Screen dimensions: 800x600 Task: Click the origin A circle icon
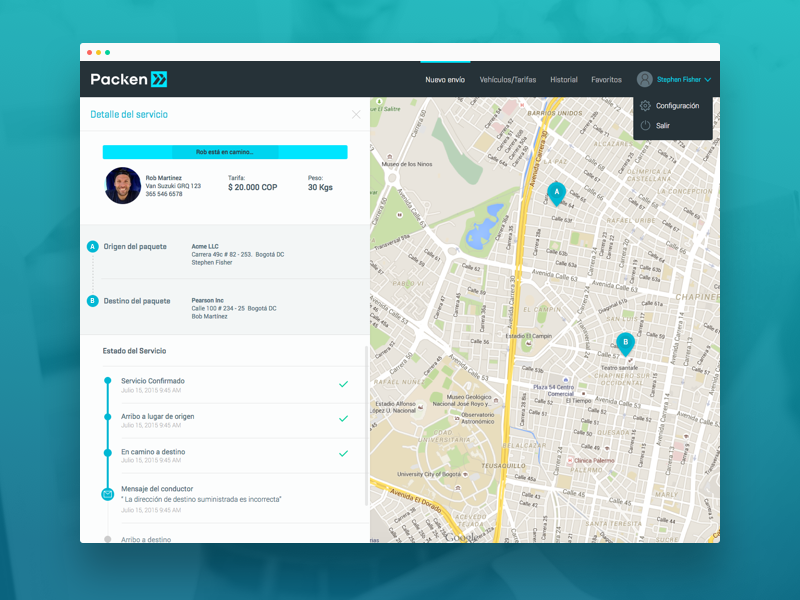pyautogui.click(x=92, y=247)
